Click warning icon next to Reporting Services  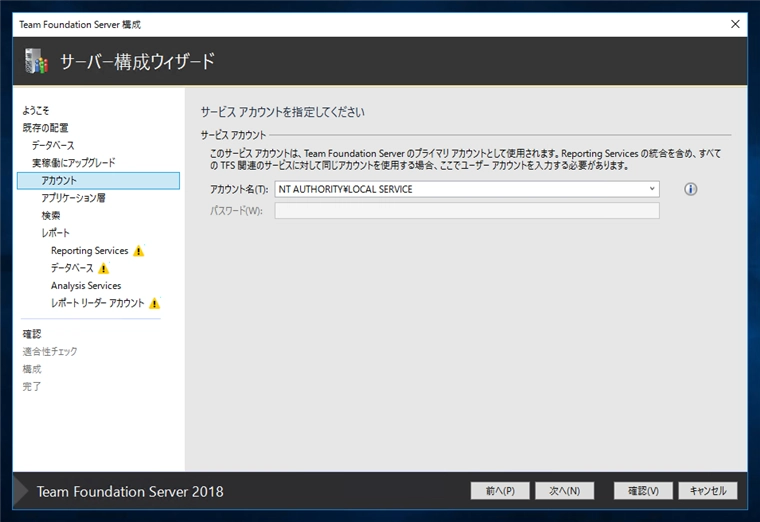point(139,251)
